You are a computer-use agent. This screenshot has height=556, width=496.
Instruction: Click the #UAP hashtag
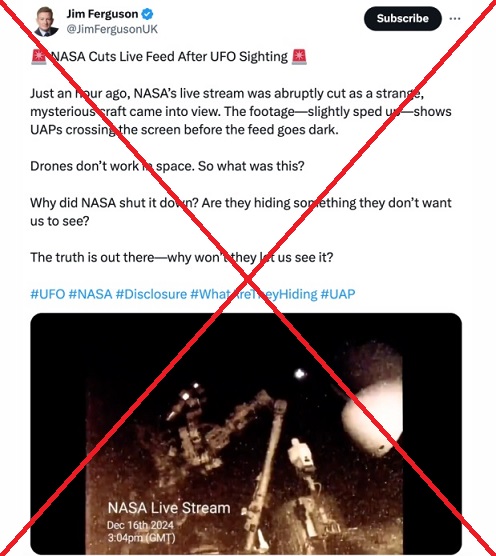[x=338, y=294]
